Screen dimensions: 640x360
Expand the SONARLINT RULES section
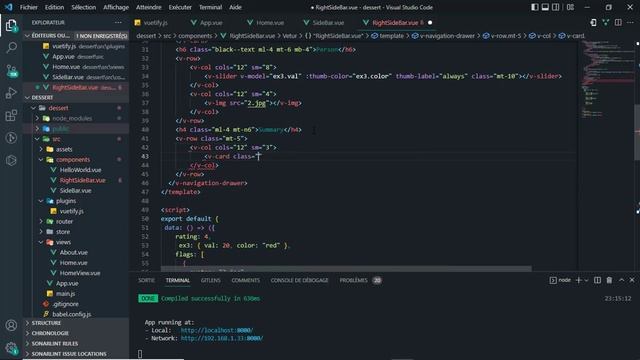click(76, 344)
